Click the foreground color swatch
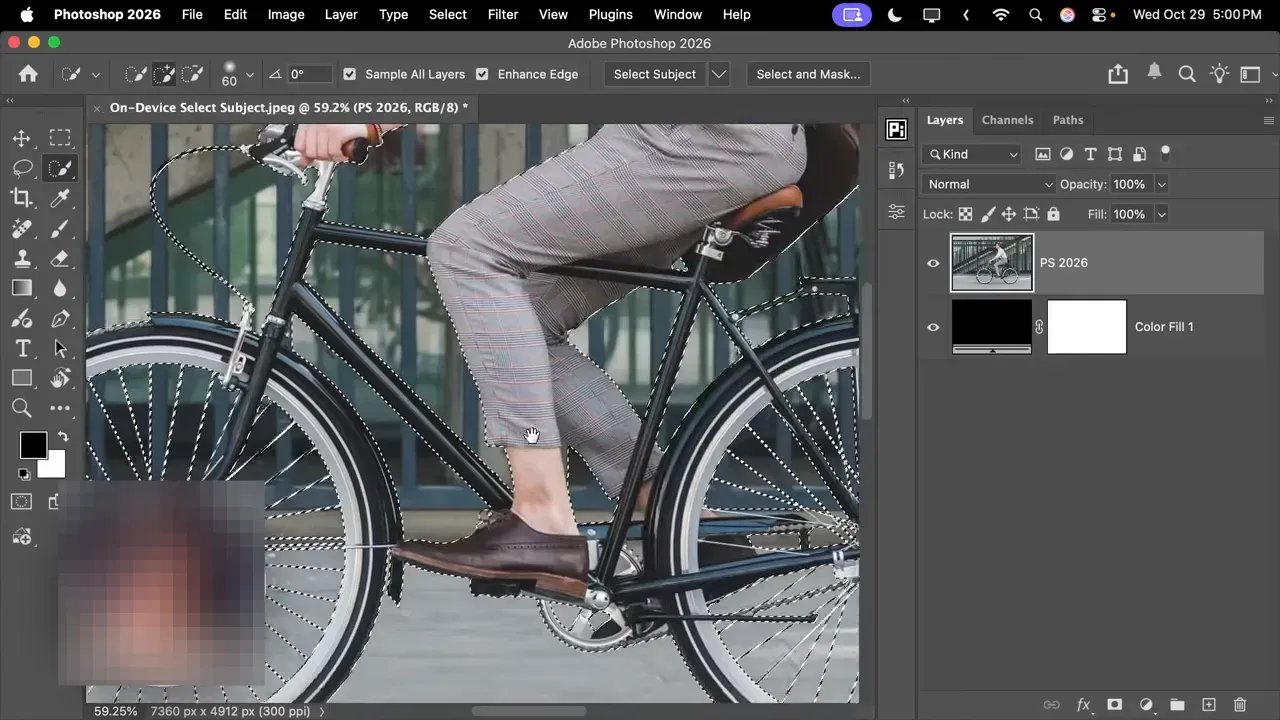 (x=33, y=444)
